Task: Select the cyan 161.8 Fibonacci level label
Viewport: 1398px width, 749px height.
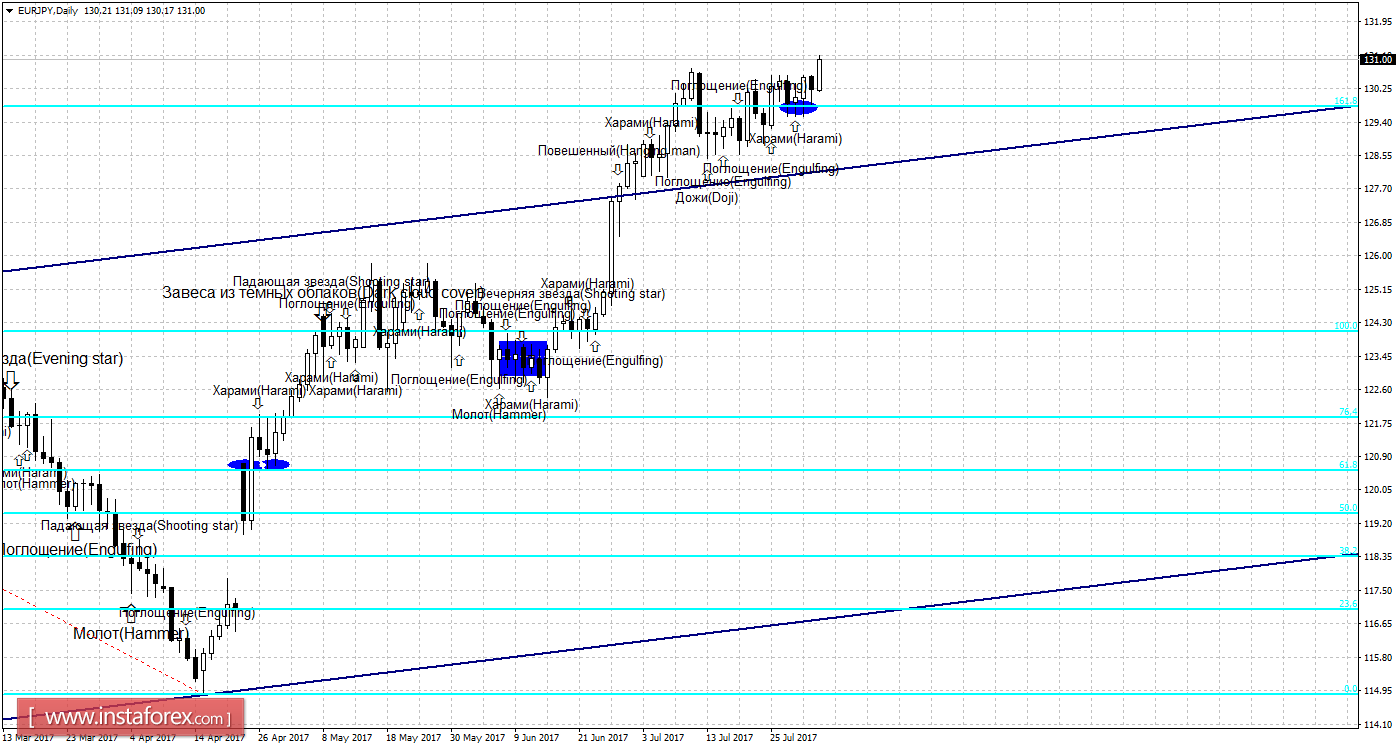Action: (1346, 101)
